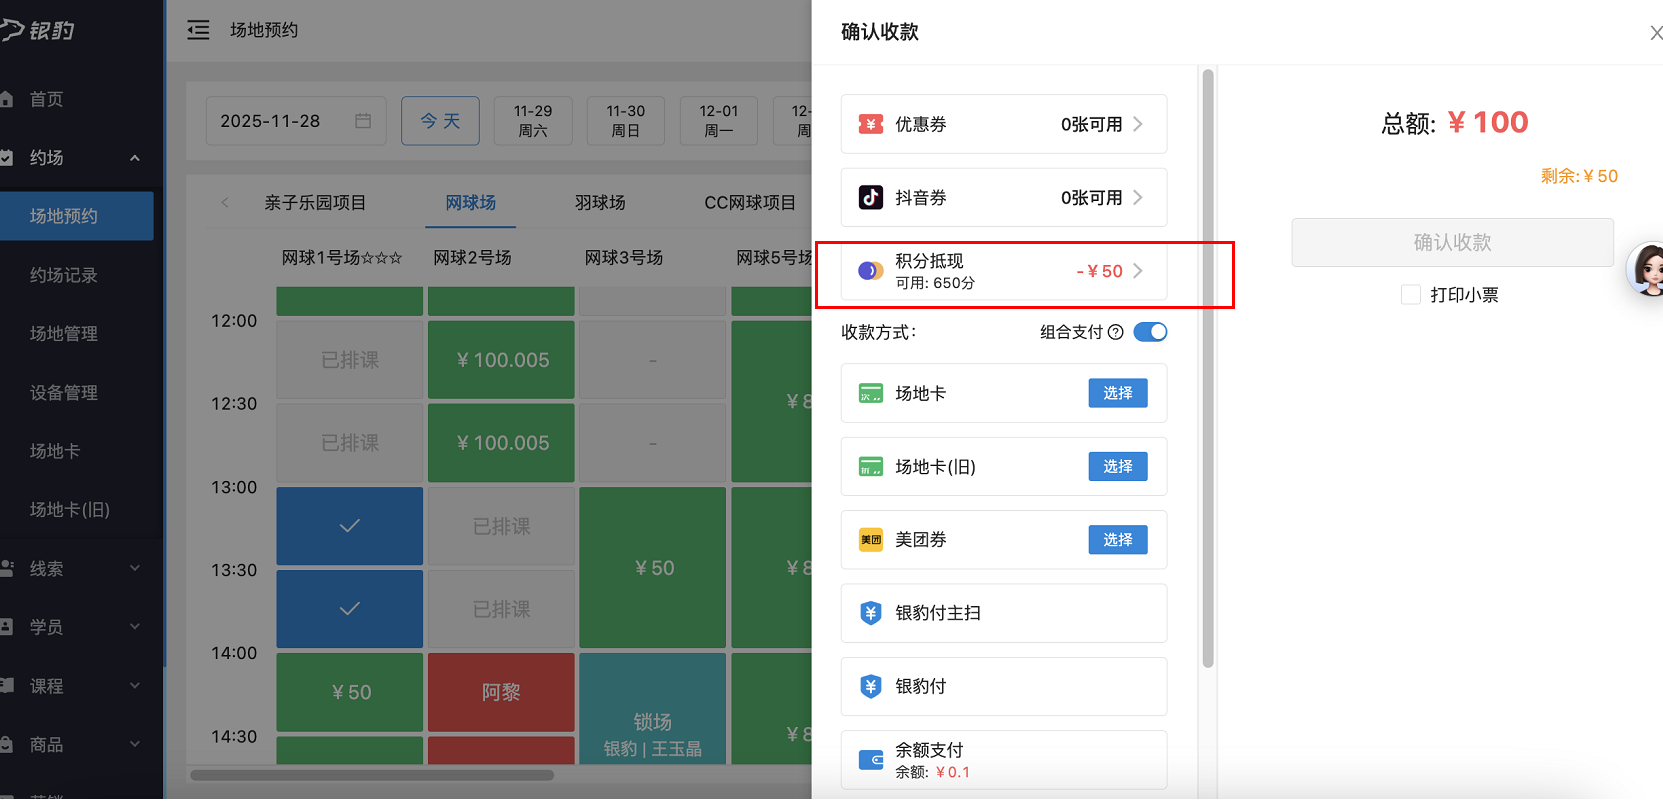Click the 银豹 logo in sidebar
The image size is (1663, 803).
pyautogui.click(x=38, y=30)
